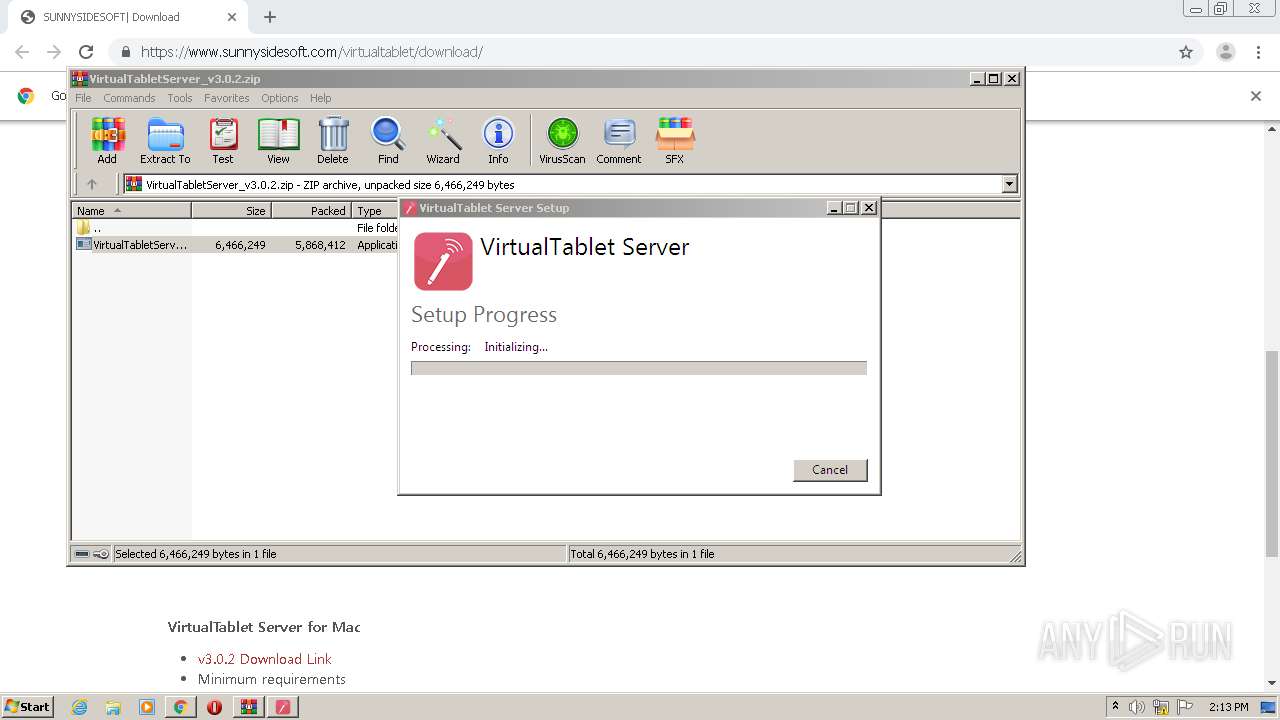Minimize the VirtualTablet Server Setup dialog
The image size is (1280, 720).
[834, 208]
